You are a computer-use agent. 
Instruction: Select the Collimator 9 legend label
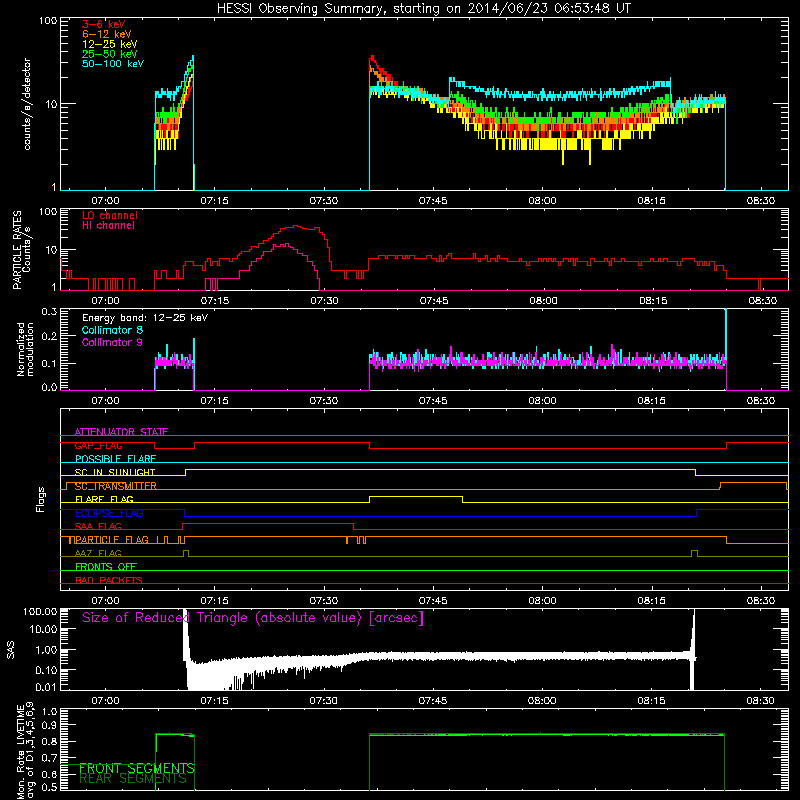pos(112,342)
